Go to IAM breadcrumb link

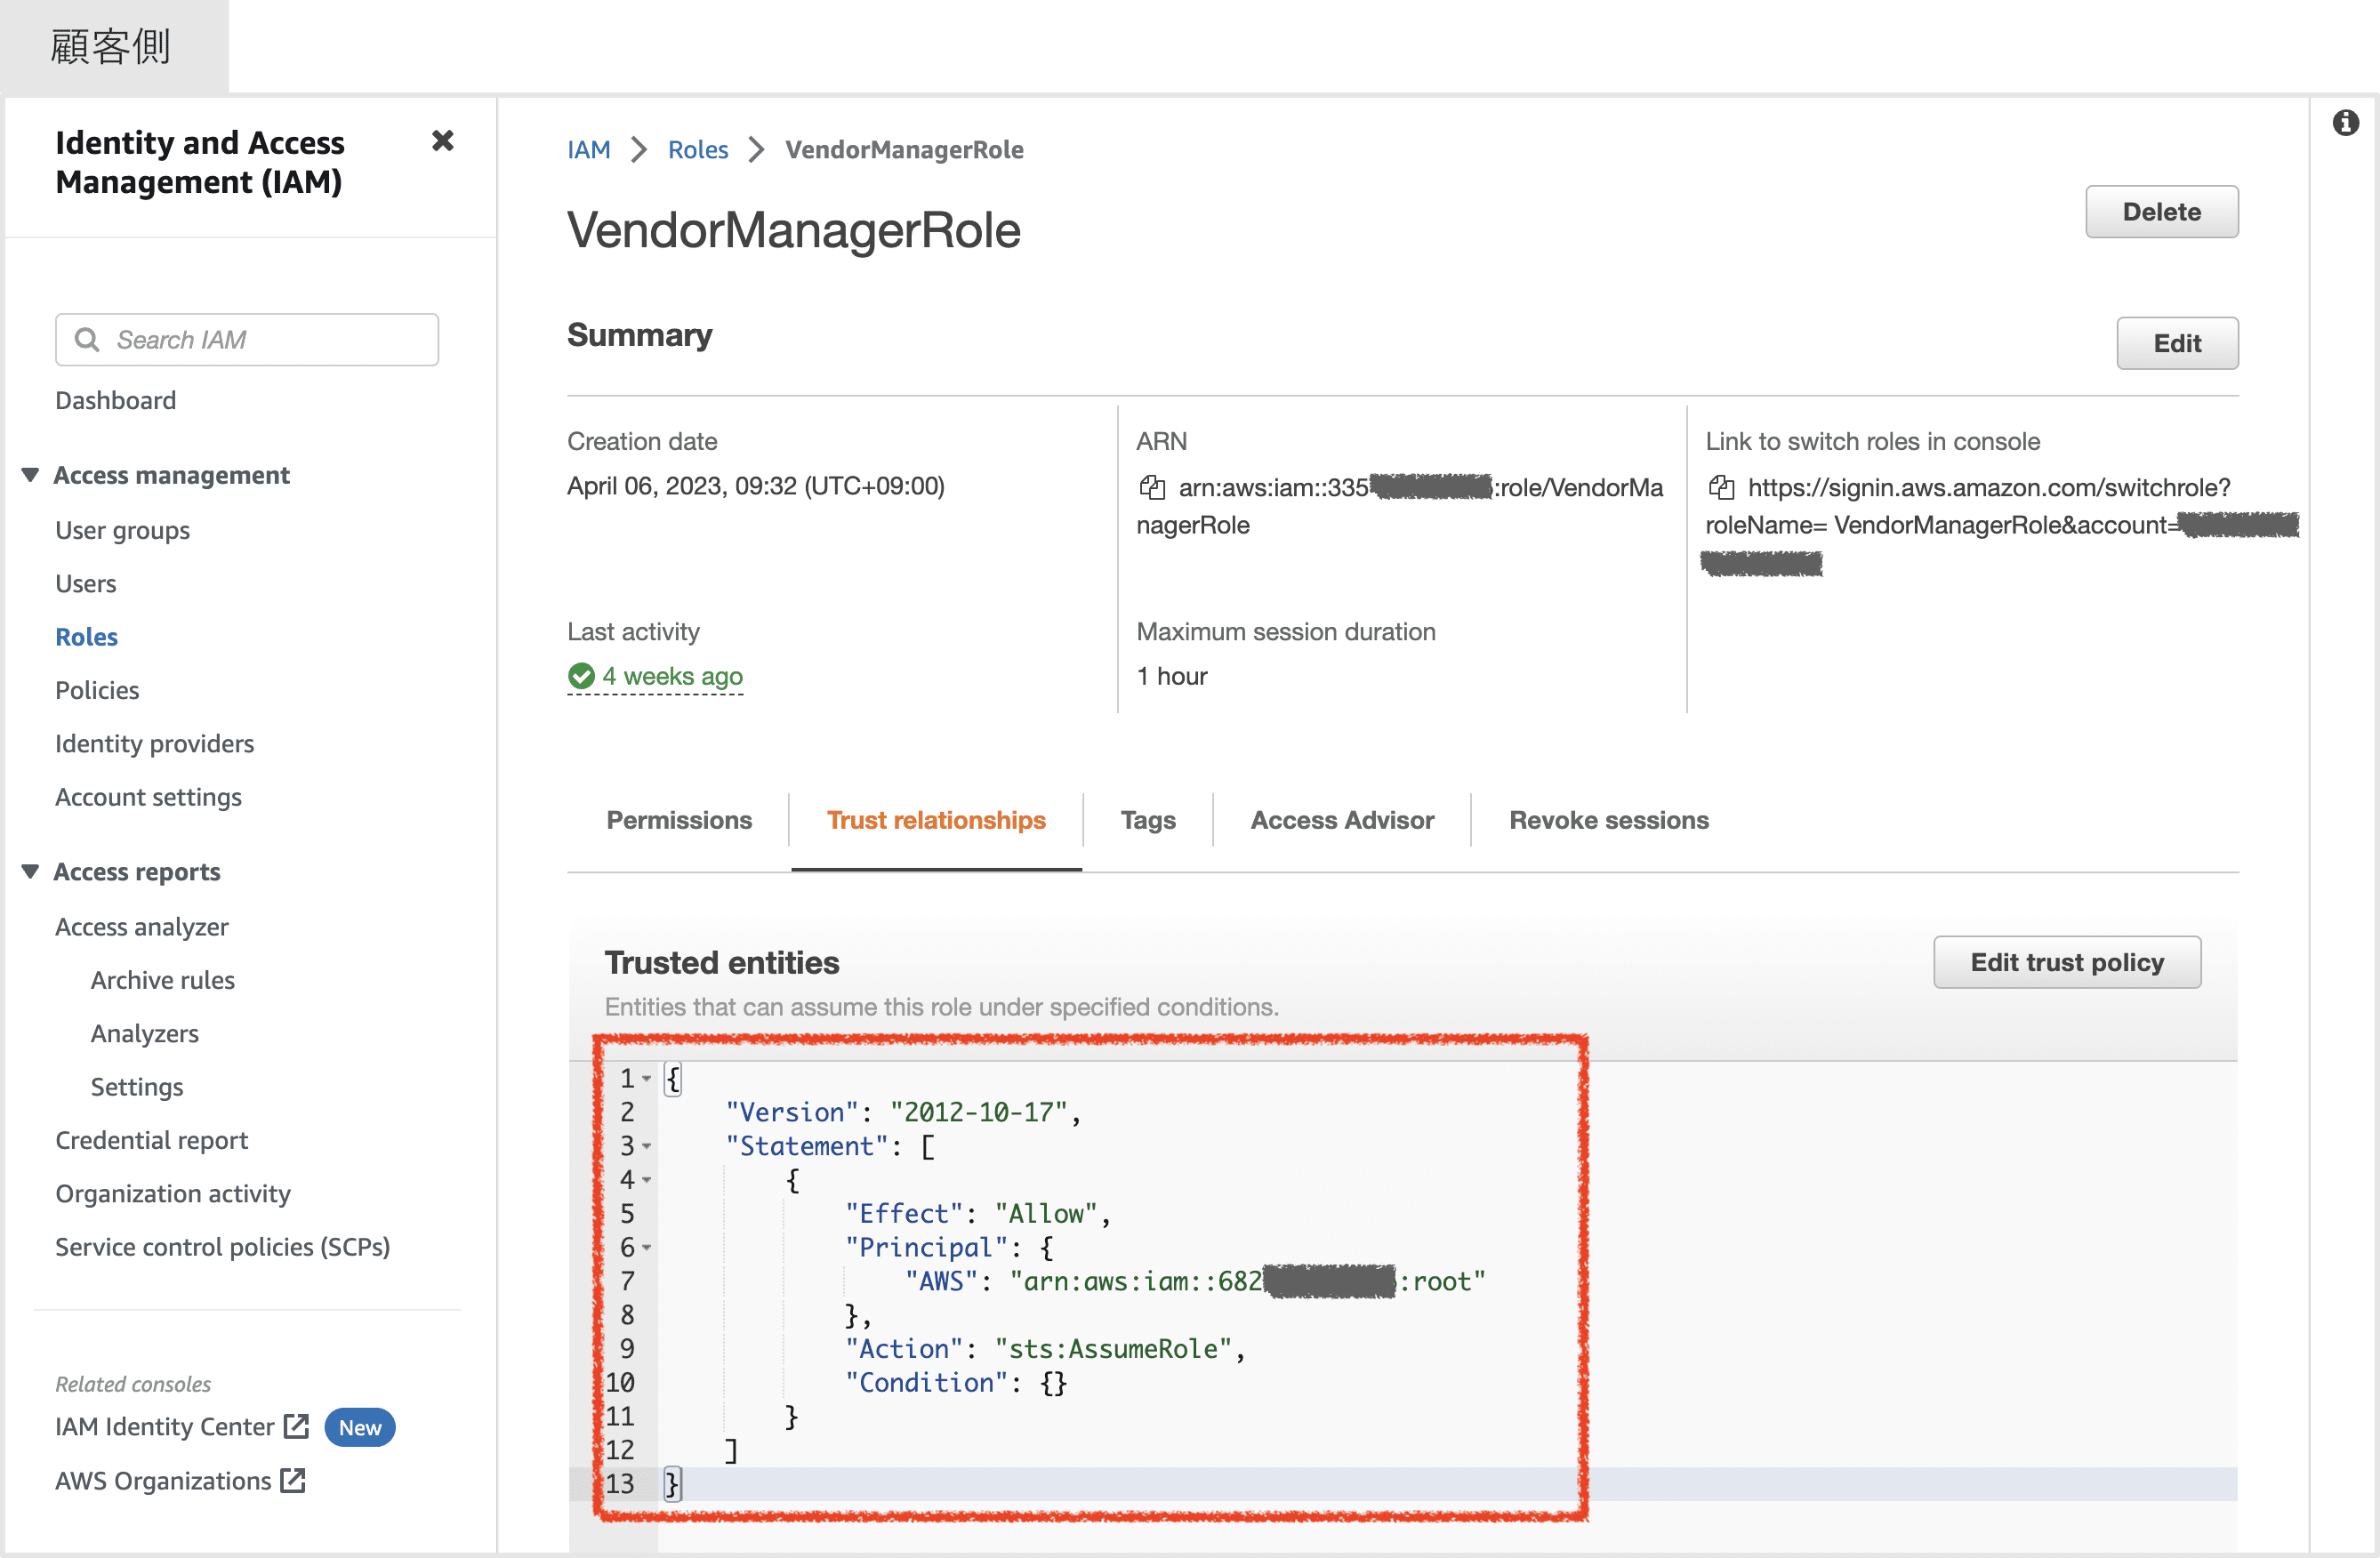pos(588,150)
